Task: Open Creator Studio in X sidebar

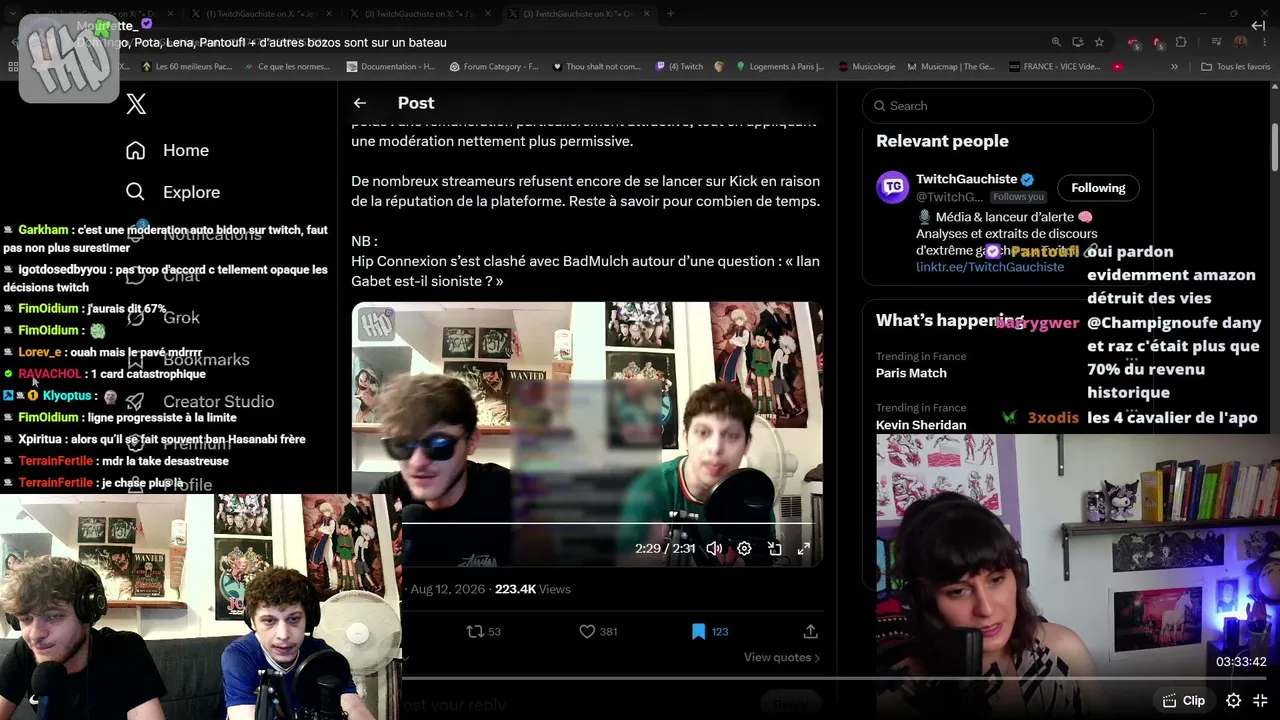Action: tap(199, 402)
